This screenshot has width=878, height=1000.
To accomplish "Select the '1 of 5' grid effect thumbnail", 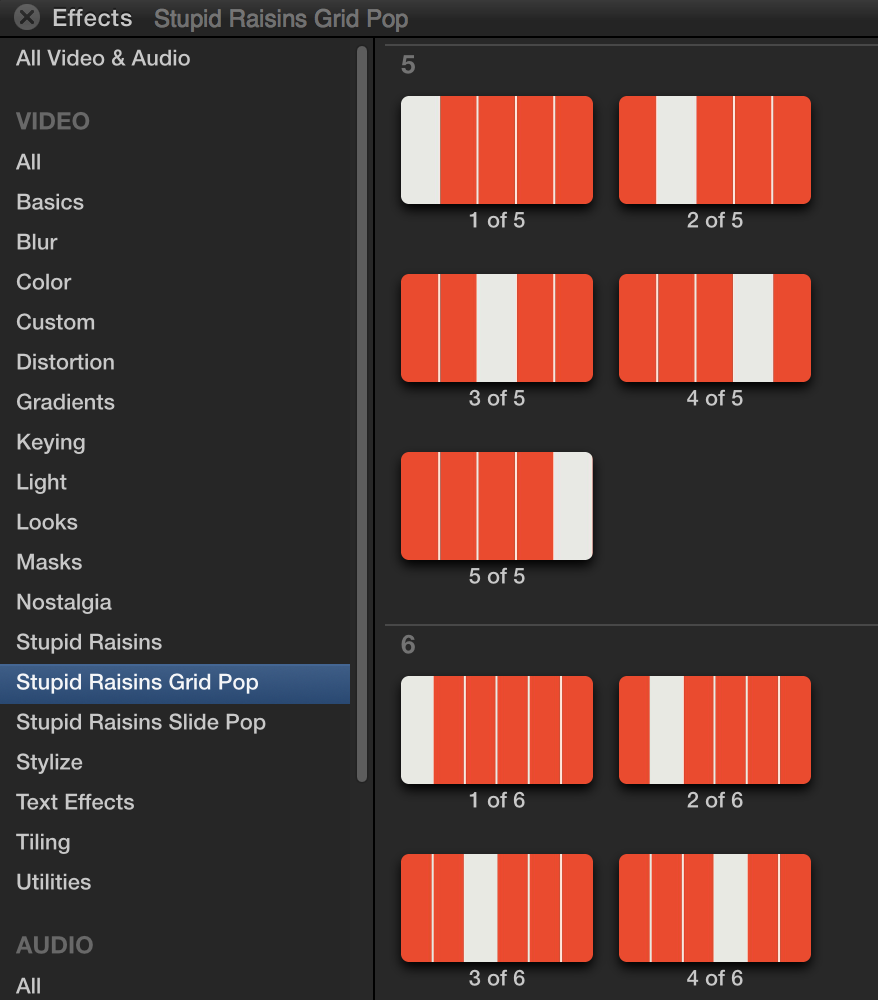I will (497, 150).
